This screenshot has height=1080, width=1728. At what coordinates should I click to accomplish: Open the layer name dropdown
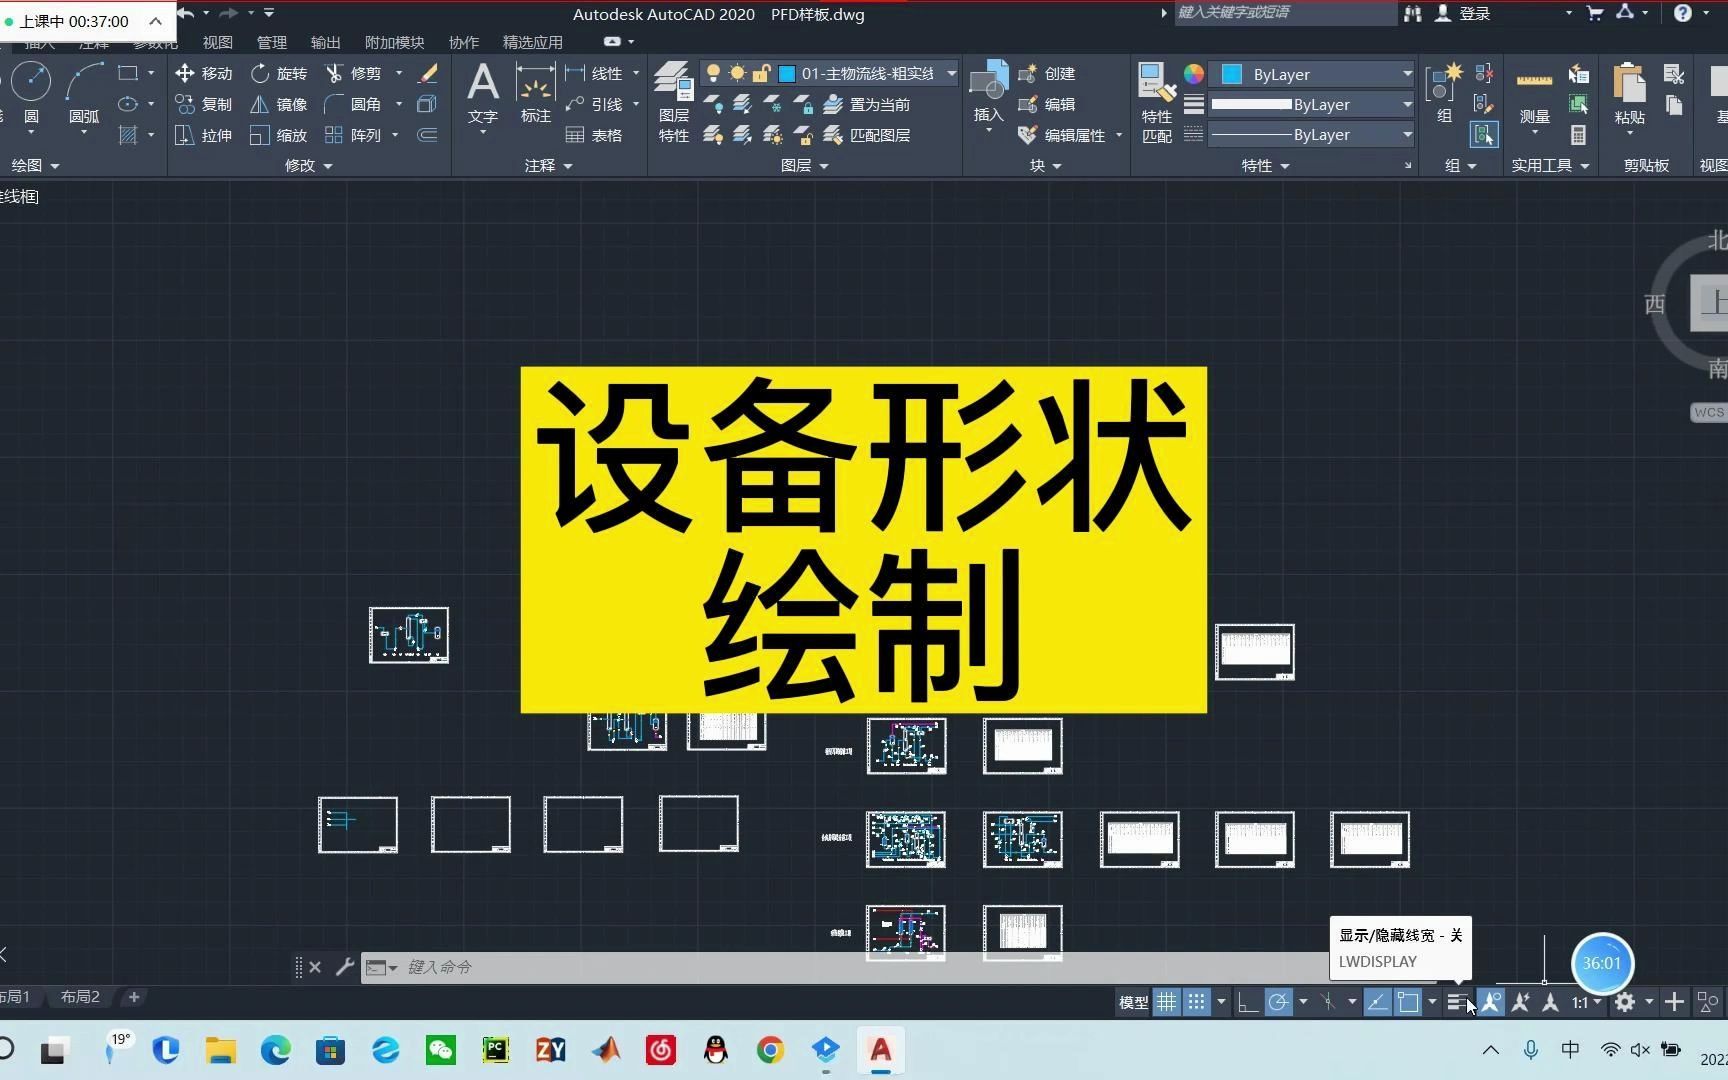pyautogui.click(x=951, y=73)
